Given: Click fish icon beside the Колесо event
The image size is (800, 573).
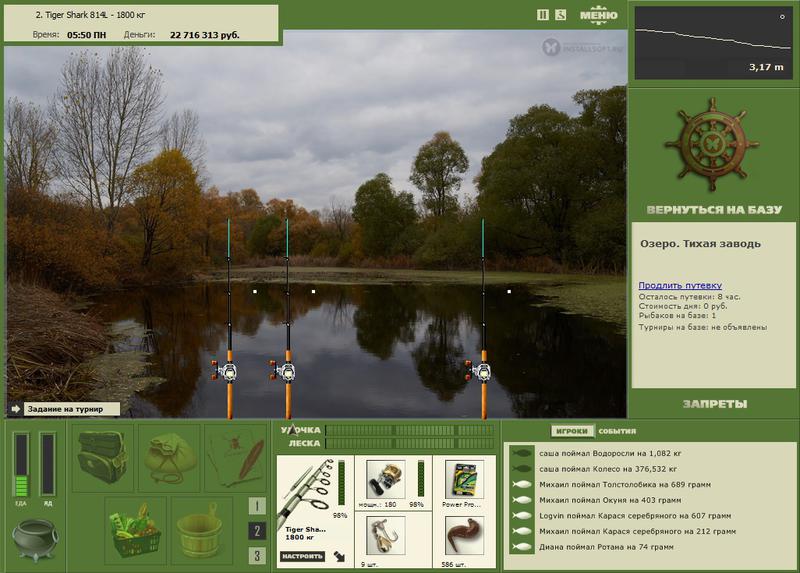Looking at the screenshot, I should (x=522, y=469).
